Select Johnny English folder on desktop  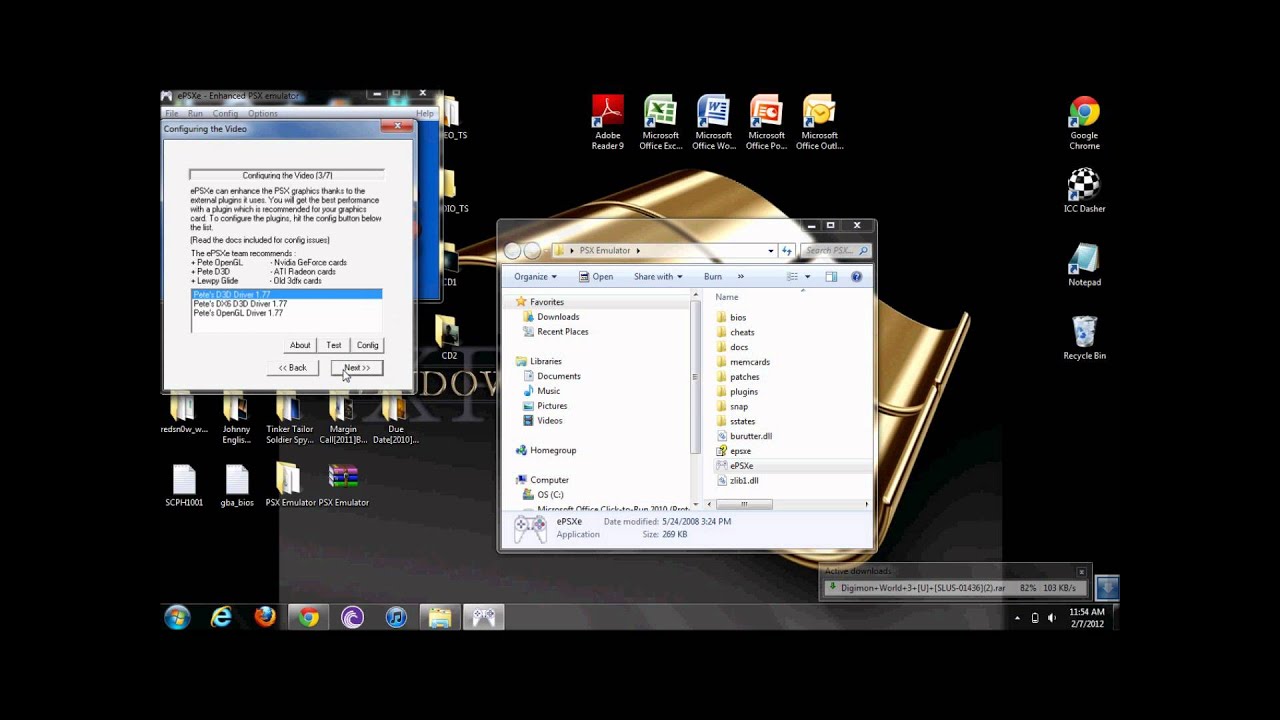click(236, 420)
